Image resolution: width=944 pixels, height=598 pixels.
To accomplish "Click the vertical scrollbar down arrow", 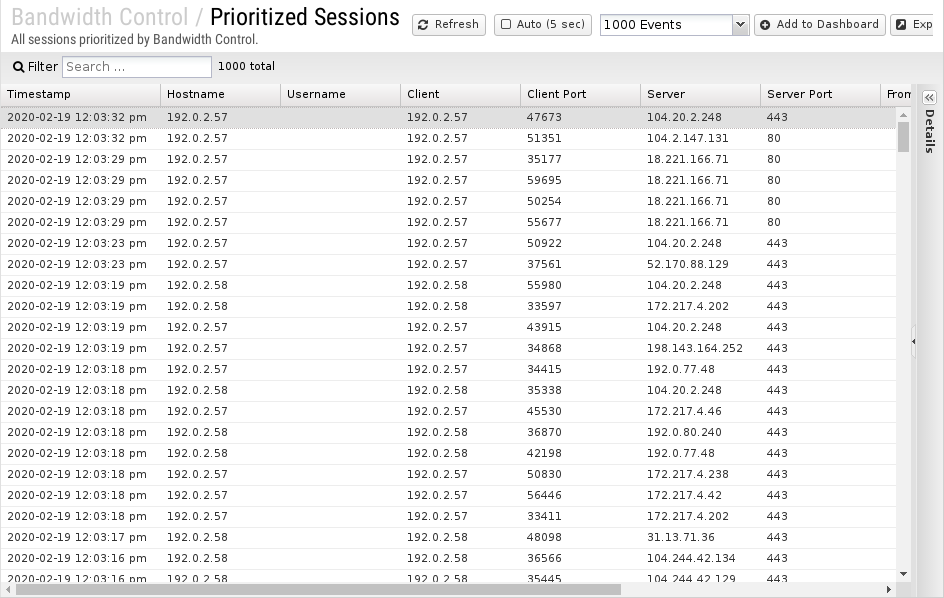I will pyautogui.click(x=903, y=574).
